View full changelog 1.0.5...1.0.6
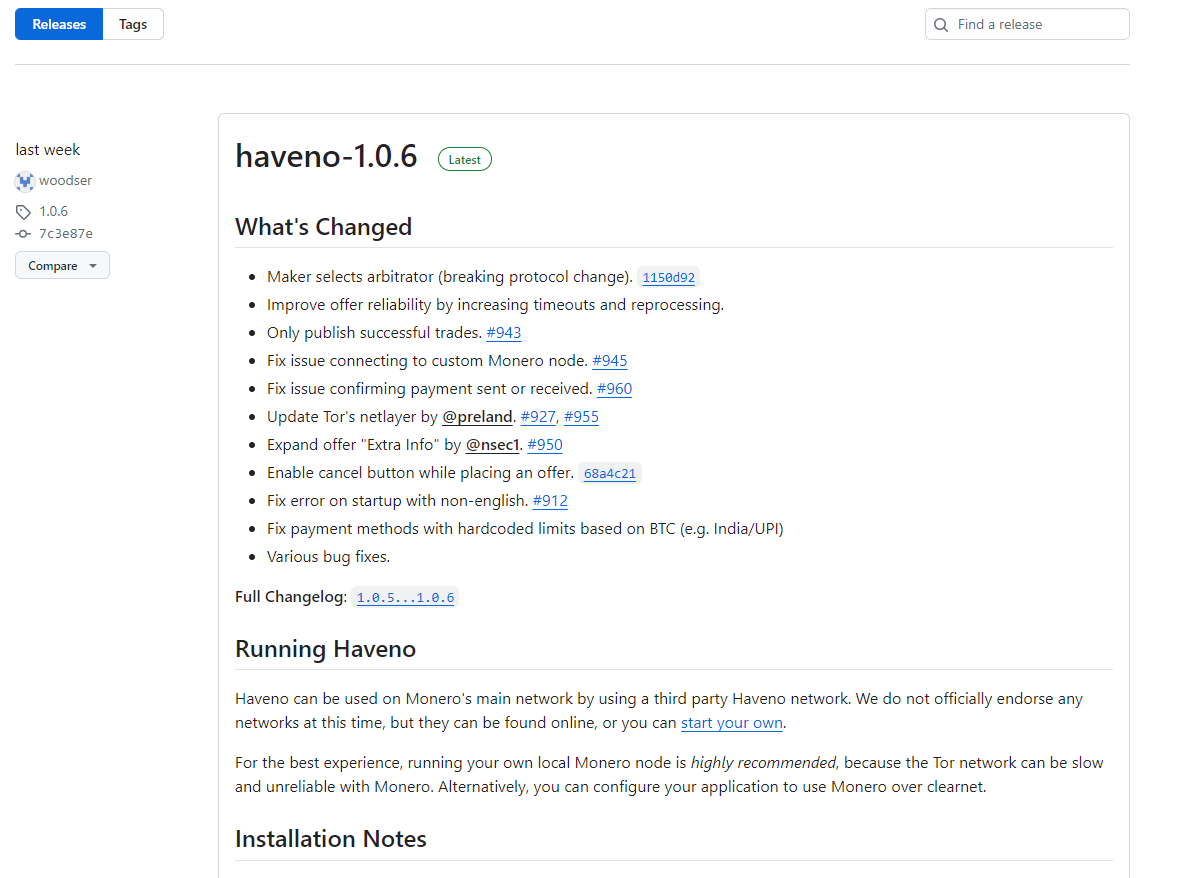The width and height of the screenshot is (1192, 878). pos(405,598)
